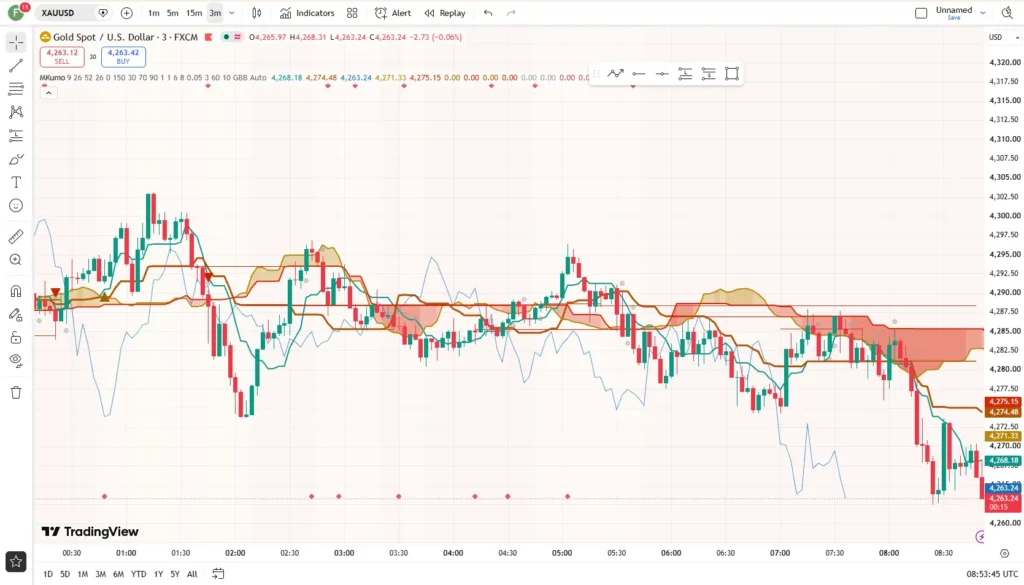Open the candlestick chart type selector
This screenshot has height=585, width=1024.
(257, 13)
